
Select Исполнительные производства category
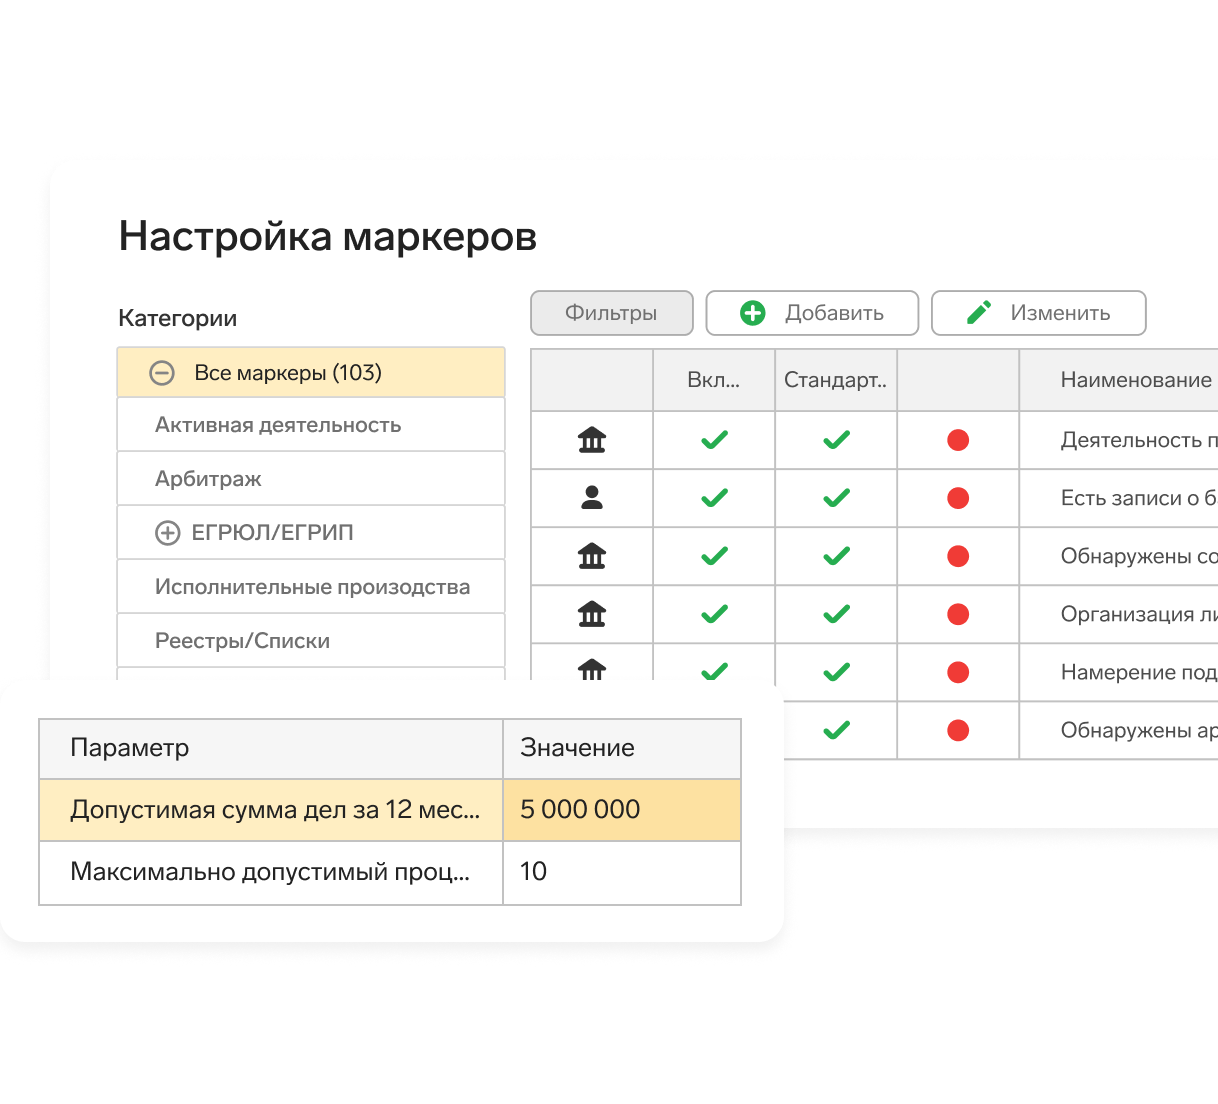point(312,587)
